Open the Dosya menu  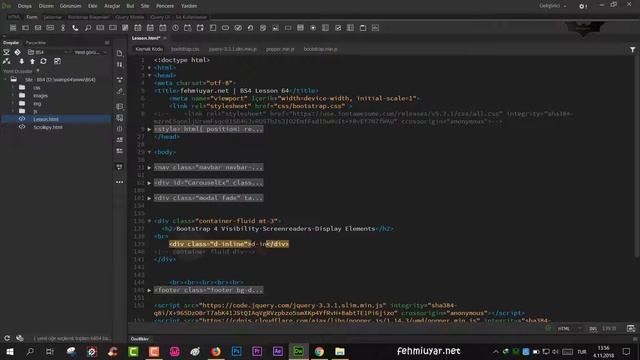pyautogui.click(x=24, y=6)
